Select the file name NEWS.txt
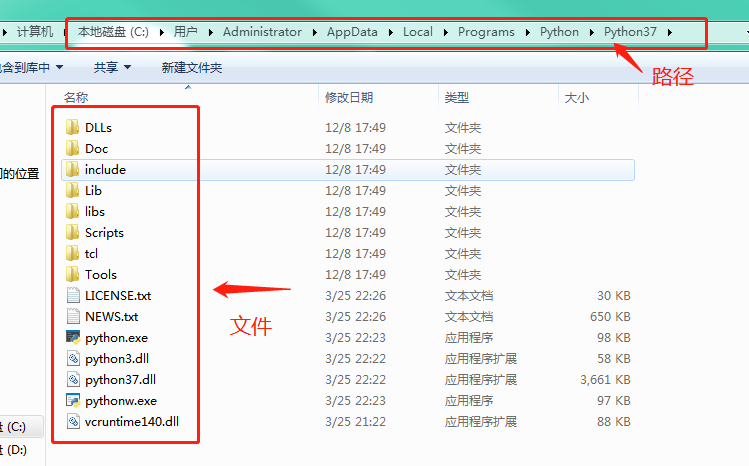Image resolution: width=749 pixels, height=466 pixels. pos(112,317)
